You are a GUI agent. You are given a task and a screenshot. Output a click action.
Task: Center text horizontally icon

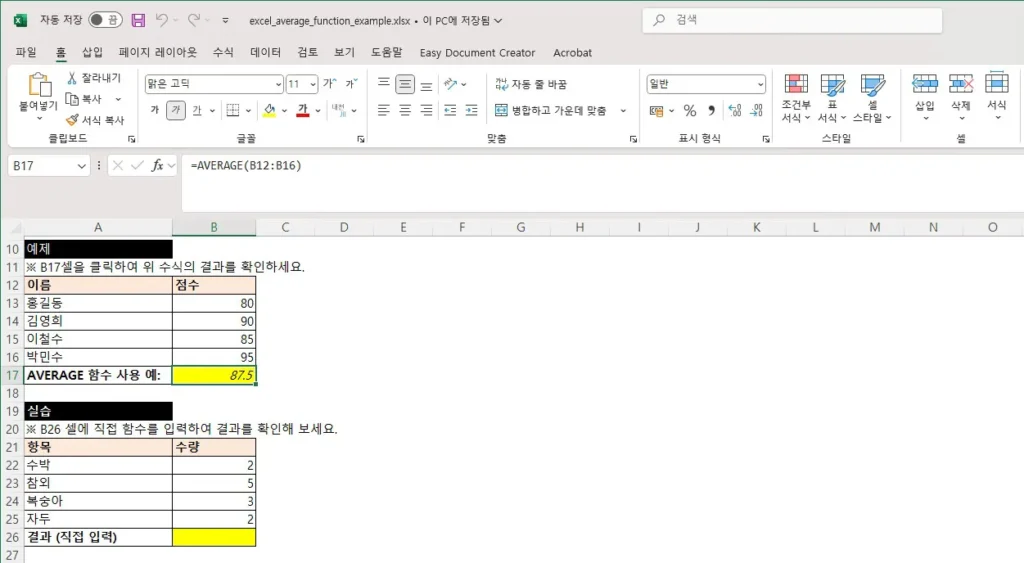405,110
